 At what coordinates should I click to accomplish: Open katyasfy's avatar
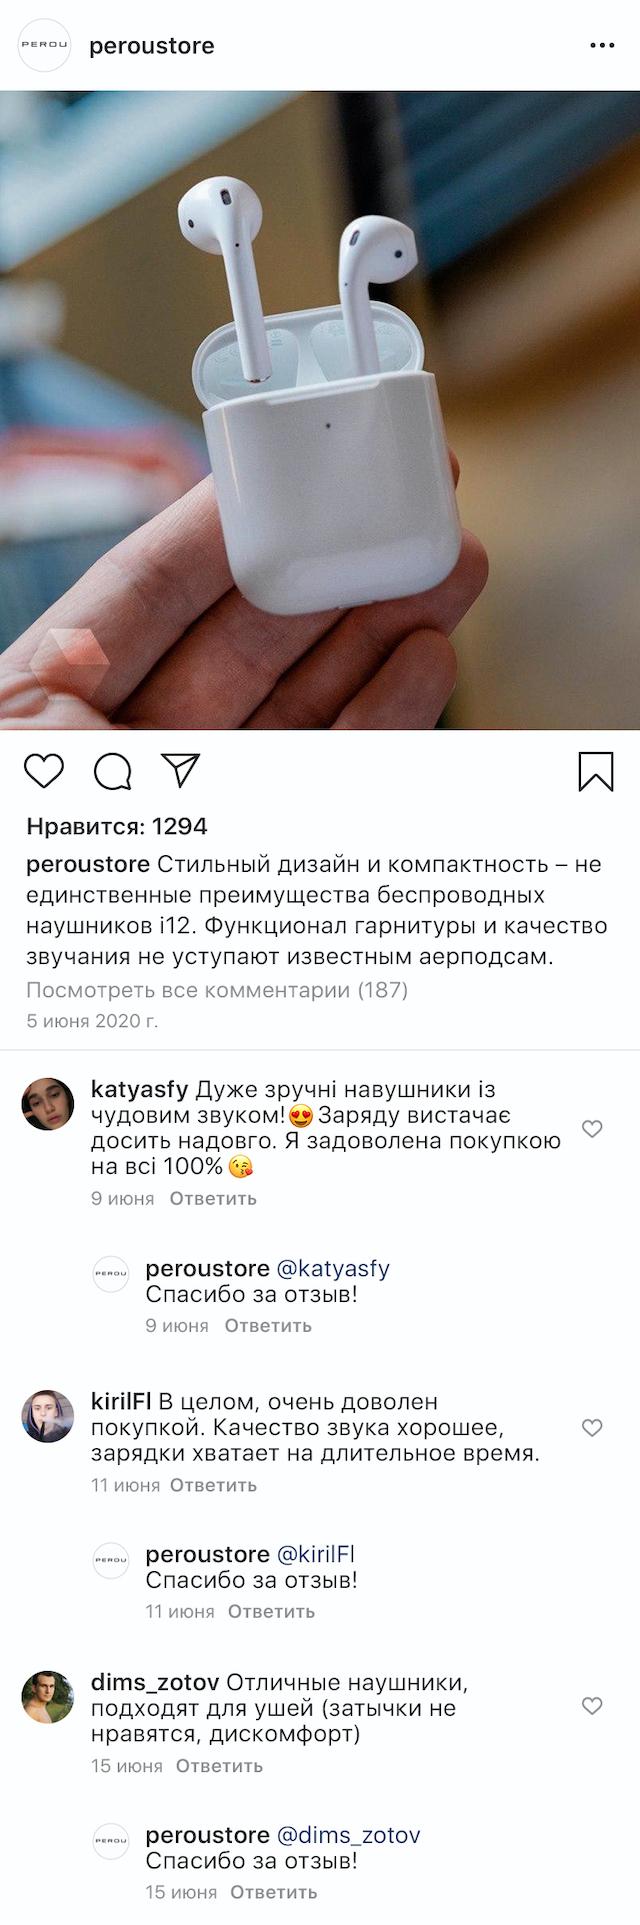coord(48,1104)
